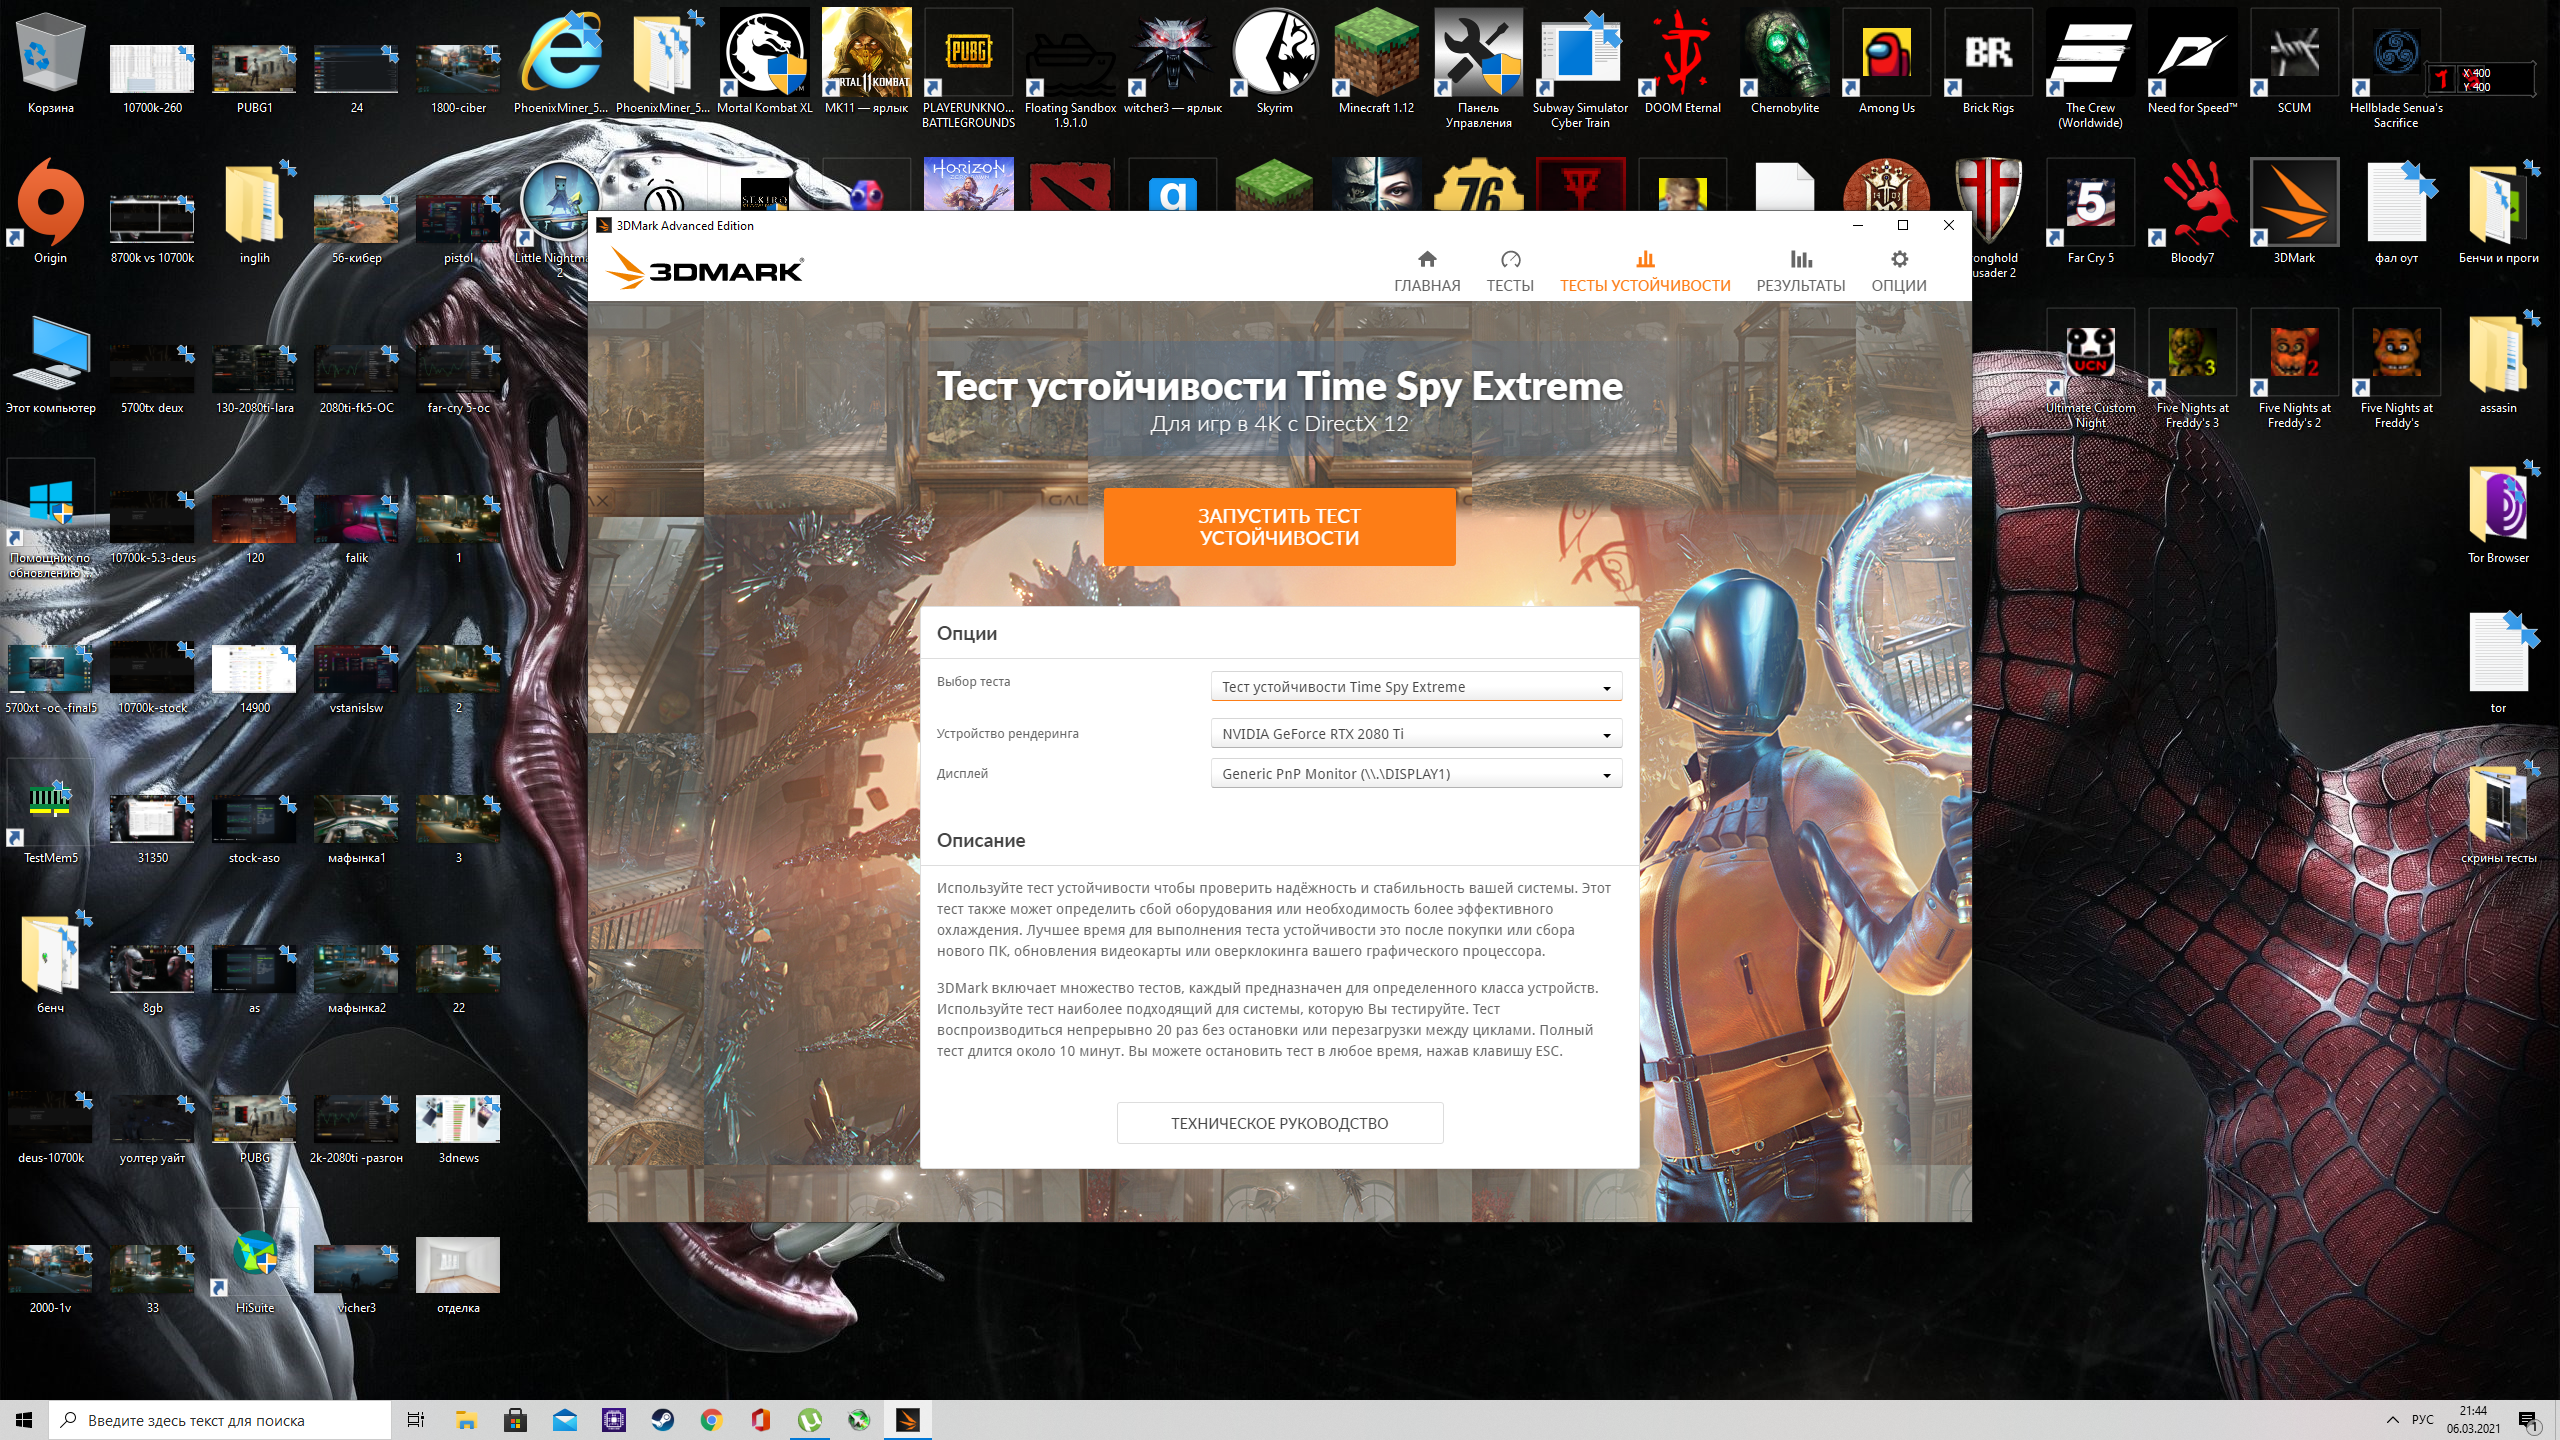Open ОПЦИИ gear settings tab
The image size is (2560, 1440).
pyautogui.click(x=1899, y=271)
